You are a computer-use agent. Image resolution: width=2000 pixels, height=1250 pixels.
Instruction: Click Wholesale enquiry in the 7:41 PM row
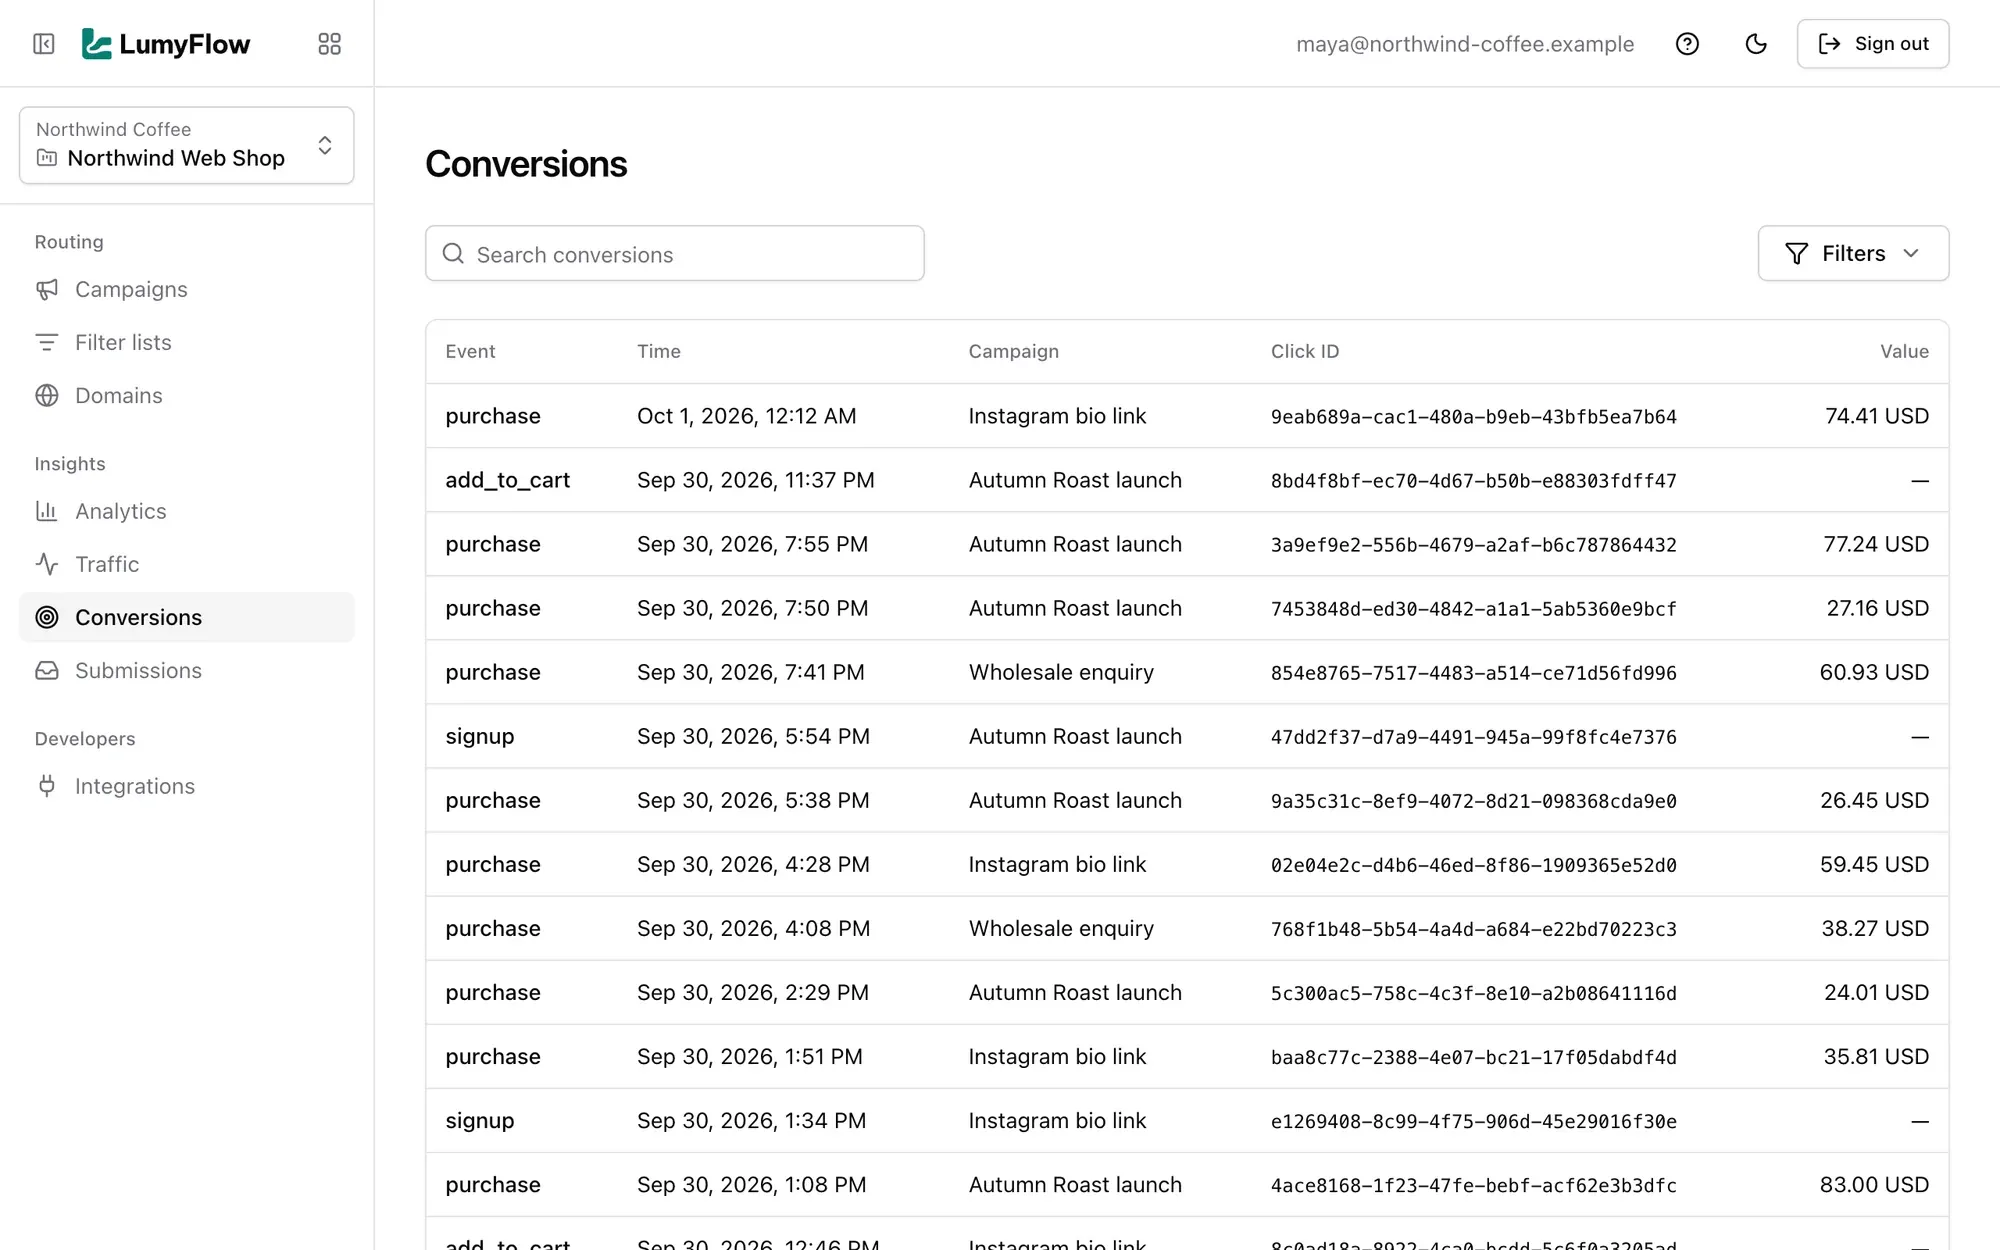tap(1061, 672)
